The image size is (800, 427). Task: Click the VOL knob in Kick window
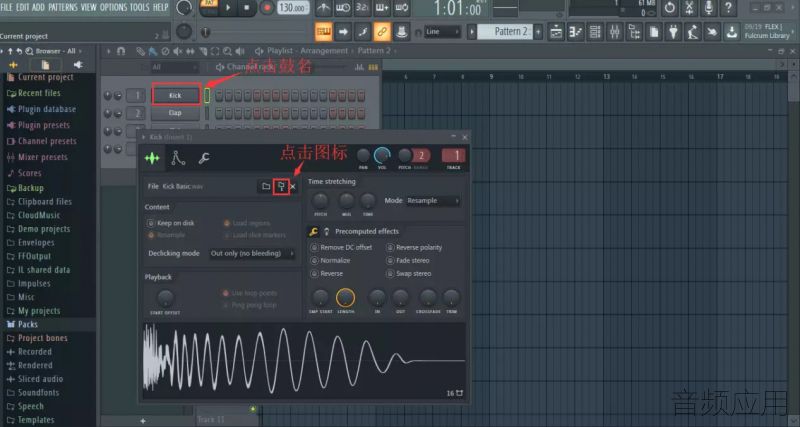382,156
